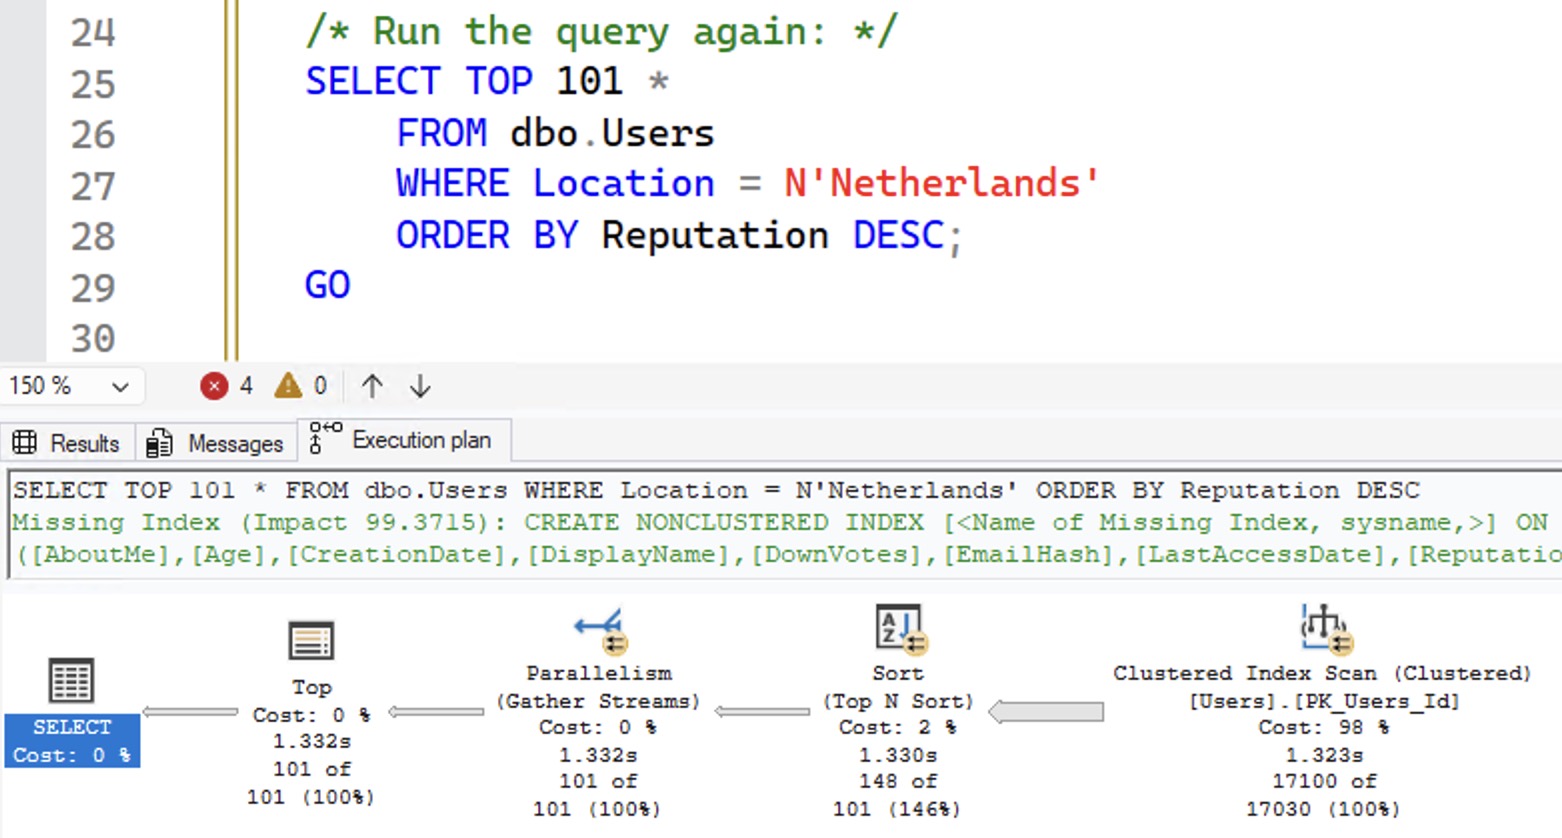Click arrow between Top and SELECT operators
The height and width of the screenshot is (838, 1562).
tap(190, 712)
